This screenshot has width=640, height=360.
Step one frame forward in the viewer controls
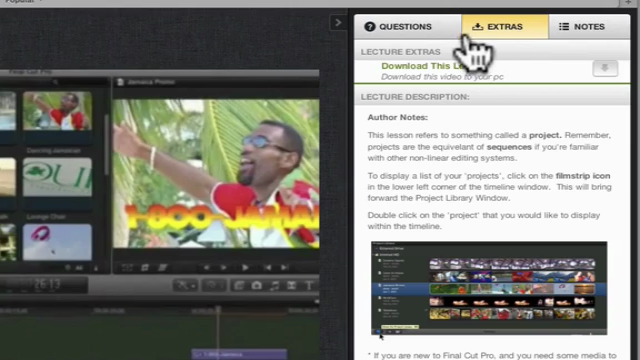tap(223, 268)
